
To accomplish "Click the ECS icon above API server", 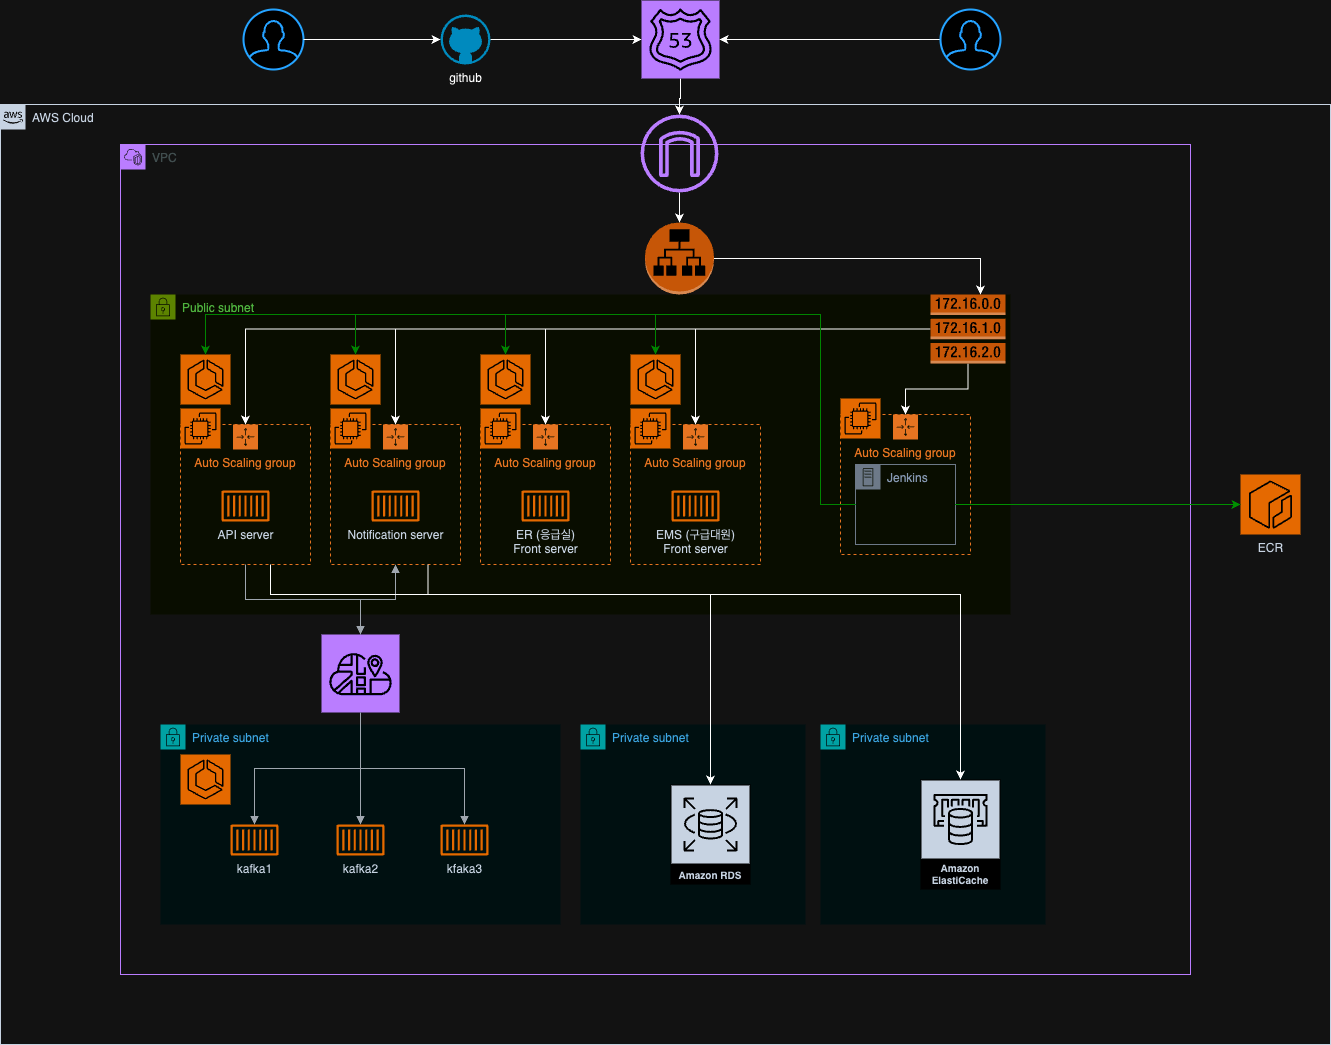I will [205, 379].
